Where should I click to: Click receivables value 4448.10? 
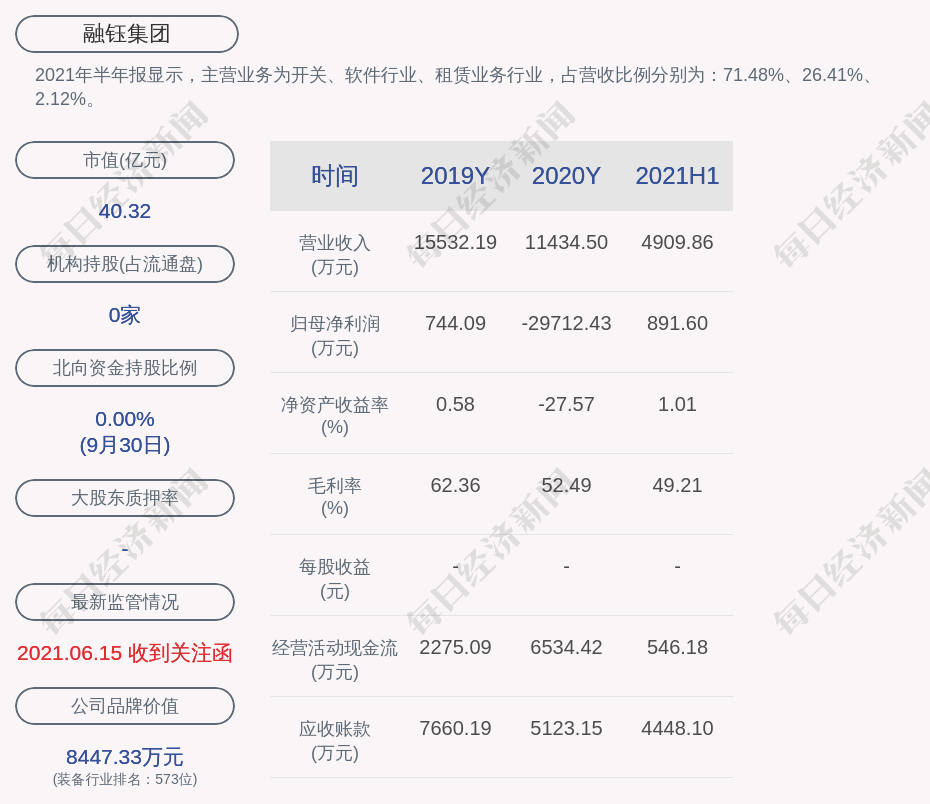(677, 728)
